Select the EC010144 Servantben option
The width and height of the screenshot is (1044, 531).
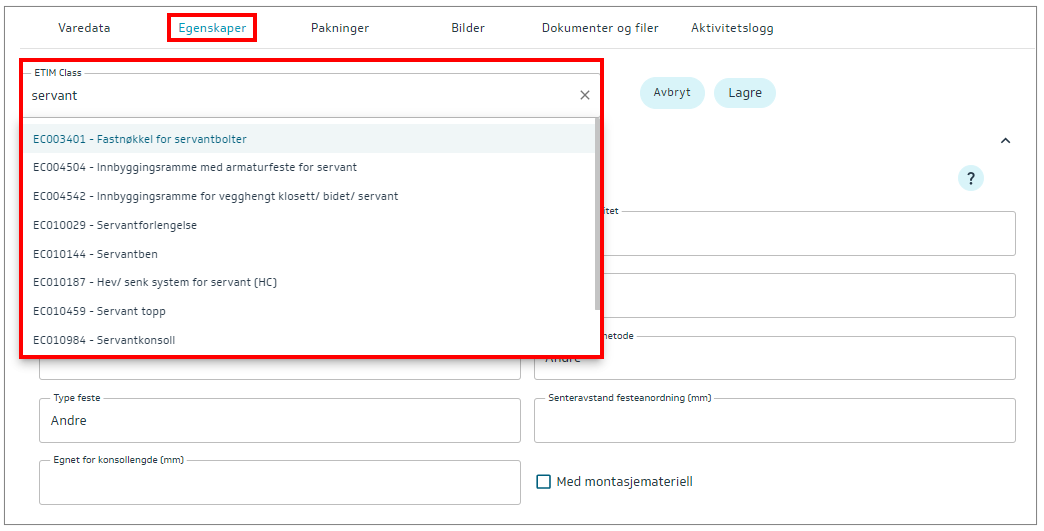click(95, 254)
